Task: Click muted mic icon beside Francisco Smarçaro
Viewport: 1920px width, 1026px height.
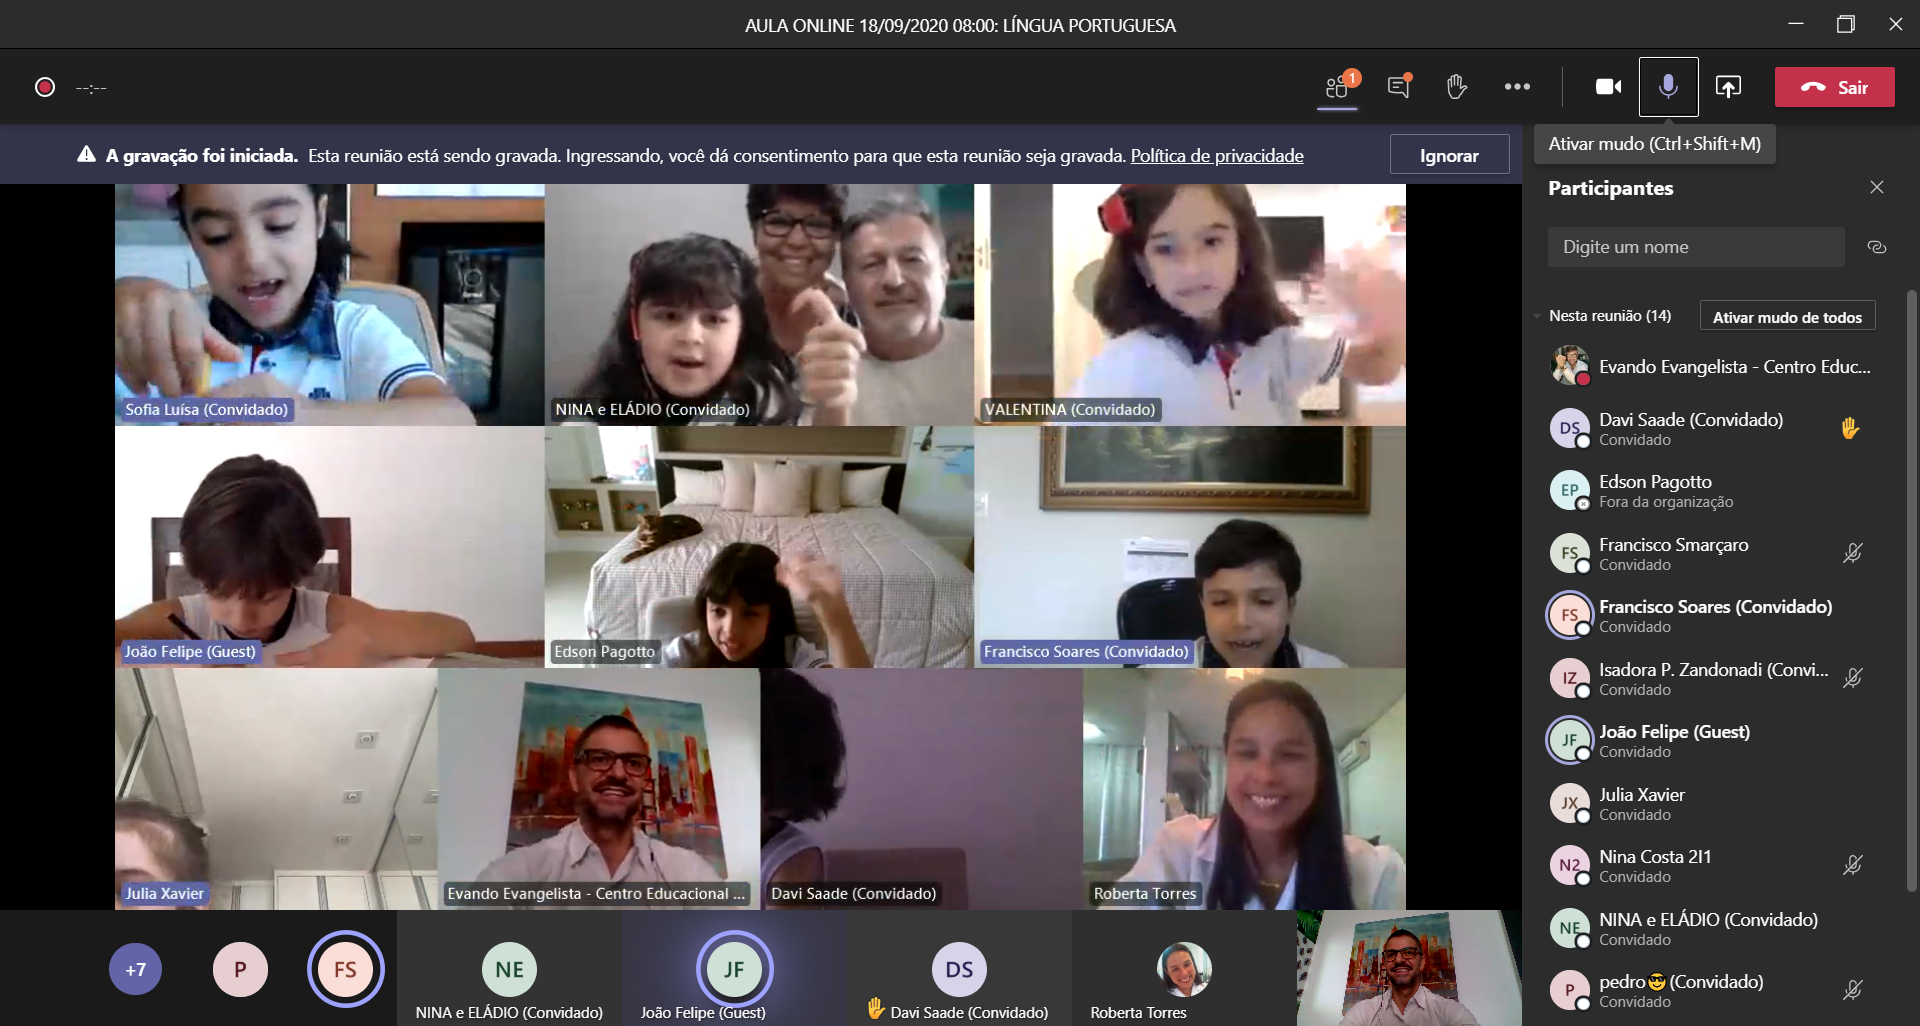Action: (1853, 553)
